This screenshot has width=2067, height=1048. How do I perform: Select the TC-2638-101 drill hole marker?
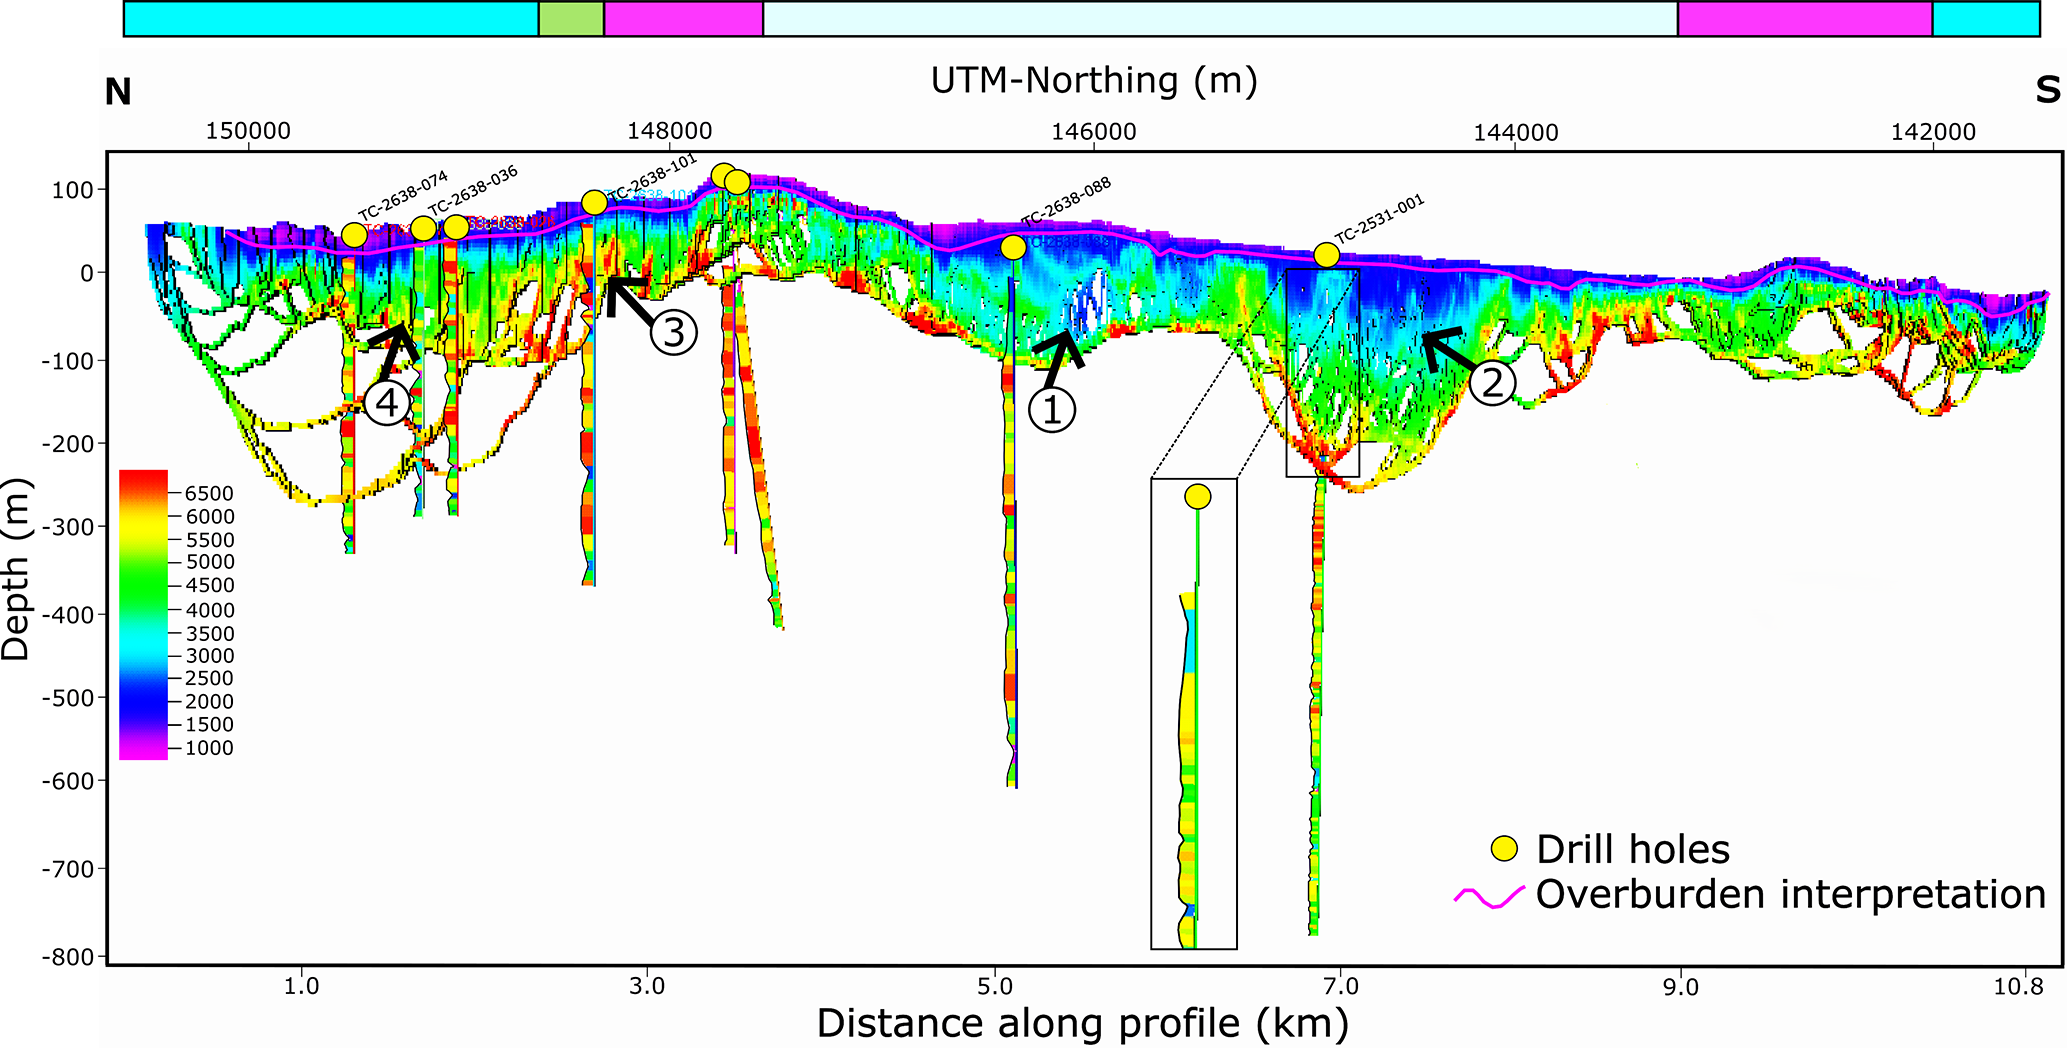point(594,203)
